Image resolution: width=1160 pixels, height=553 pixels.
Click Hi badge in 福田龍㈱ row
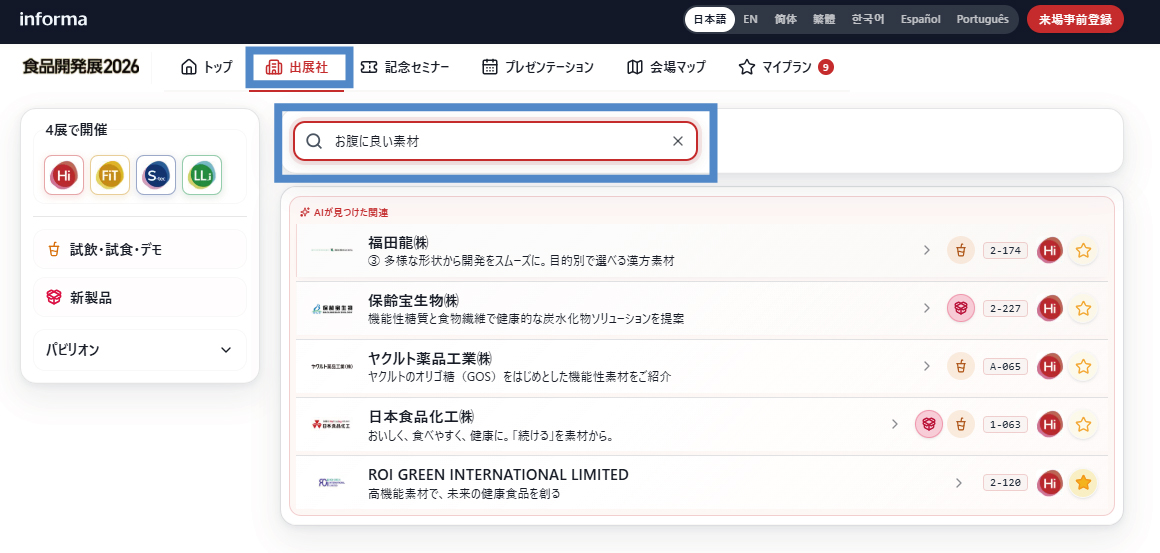click(x=1049, y=251)
